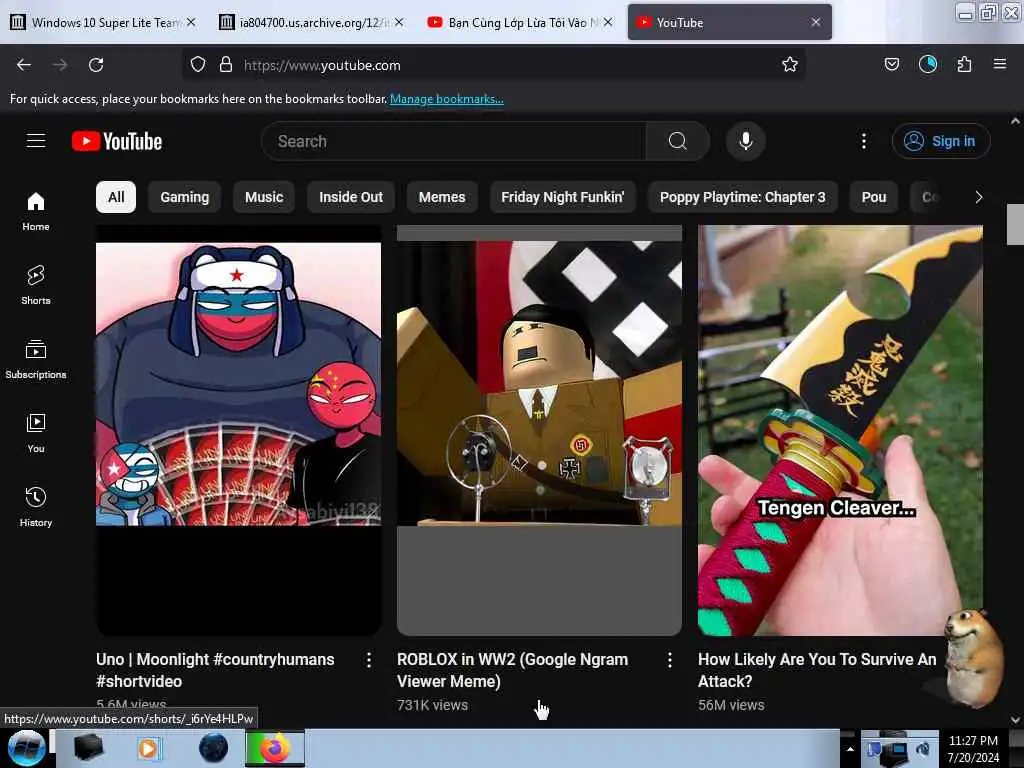This screenshot has height=768, width=1024.
Task: Open Save to Pocket icon
Action: pyautogui.click(x=891, y=64)
